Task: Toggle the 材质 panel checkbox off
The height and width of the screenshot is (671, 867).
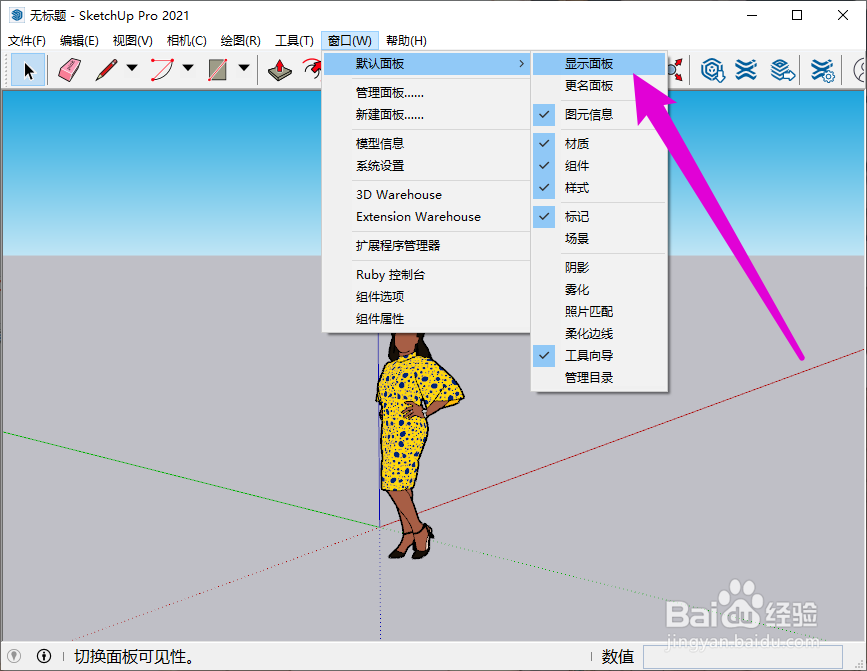Action: coord(543,142)
